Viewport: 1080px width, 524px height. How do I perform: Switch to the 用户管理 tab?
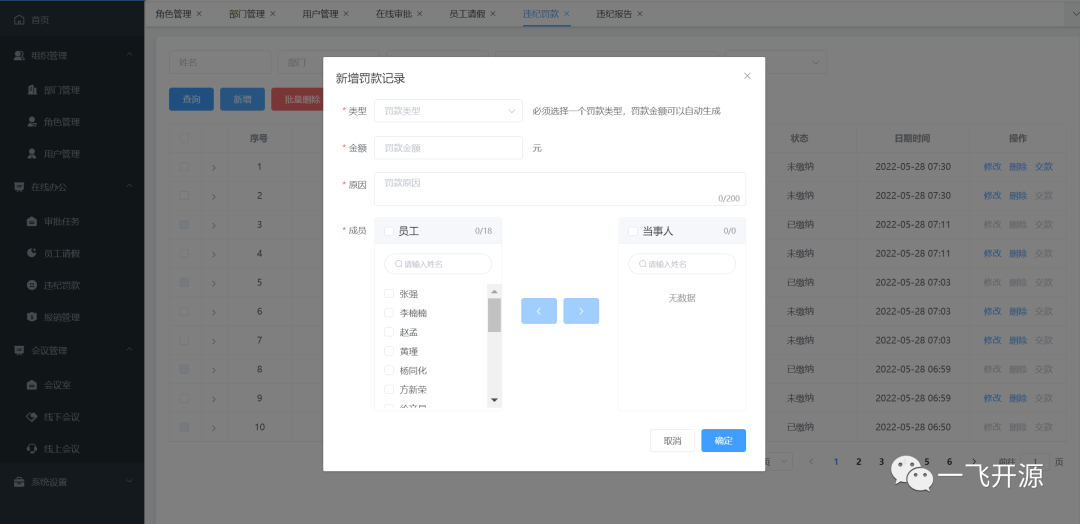[320, 13]
